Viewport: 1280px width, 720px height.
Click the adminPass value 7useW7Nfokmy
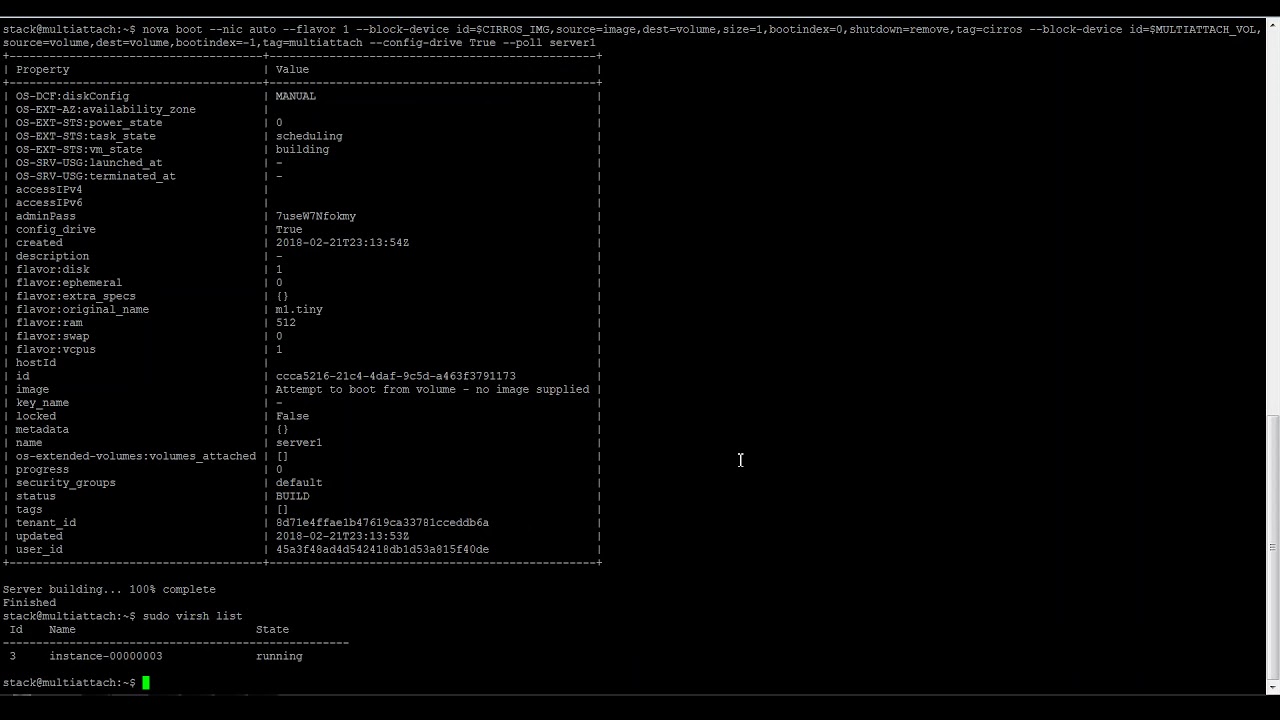point(316,216)
